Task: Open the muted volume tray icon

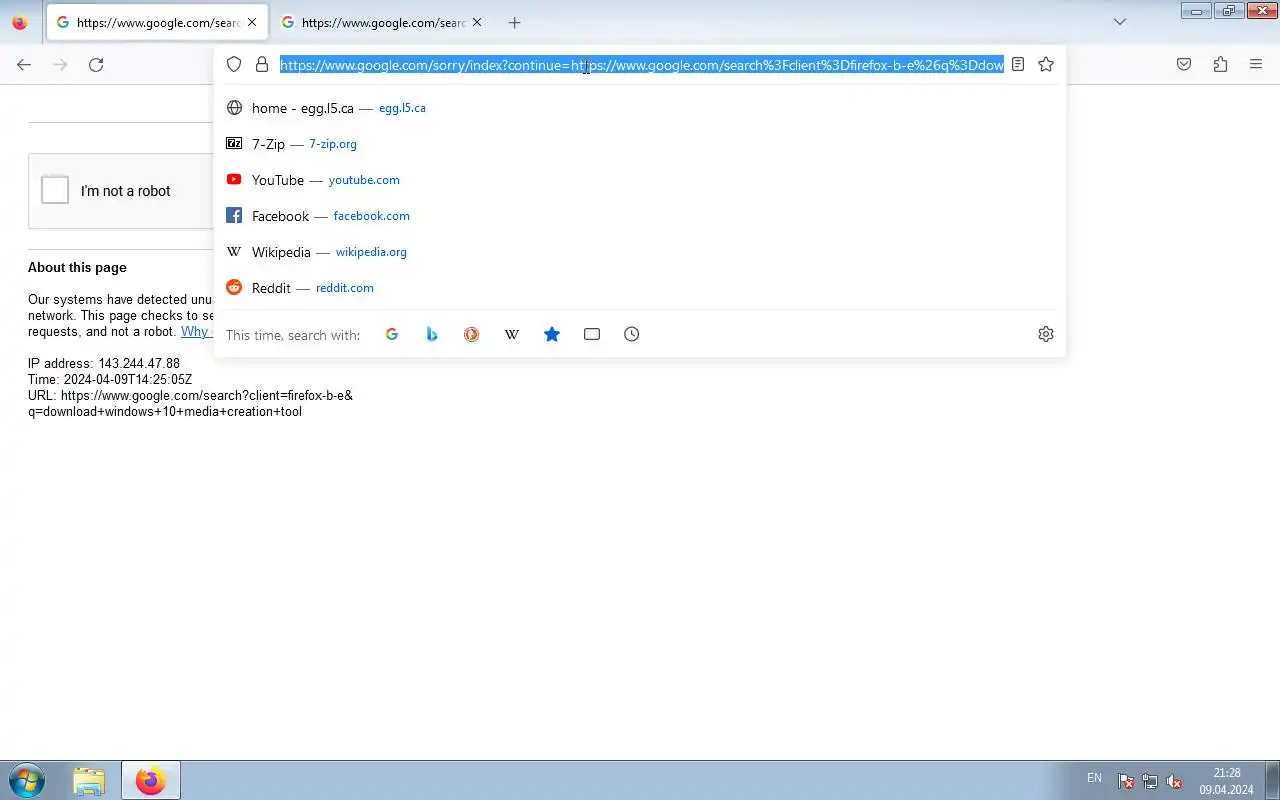Action: (x=1175, y=781)
